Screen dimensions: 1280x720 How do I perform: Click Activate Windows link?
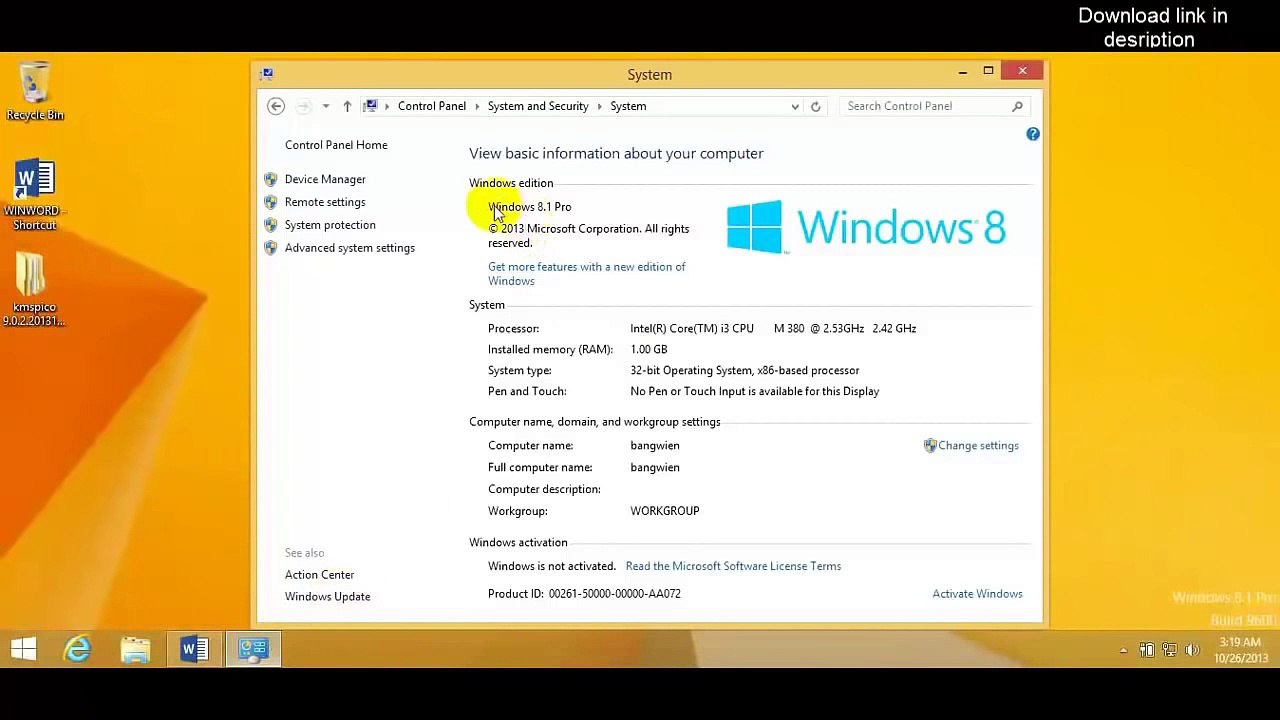pos(977,594)
